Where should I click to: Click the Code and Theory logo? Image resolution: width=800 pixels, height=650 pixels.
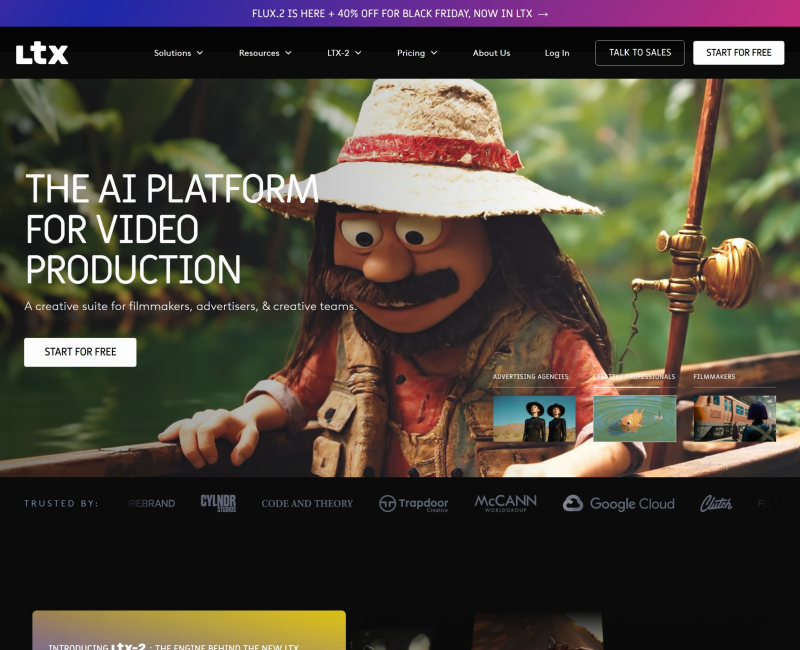307,504
